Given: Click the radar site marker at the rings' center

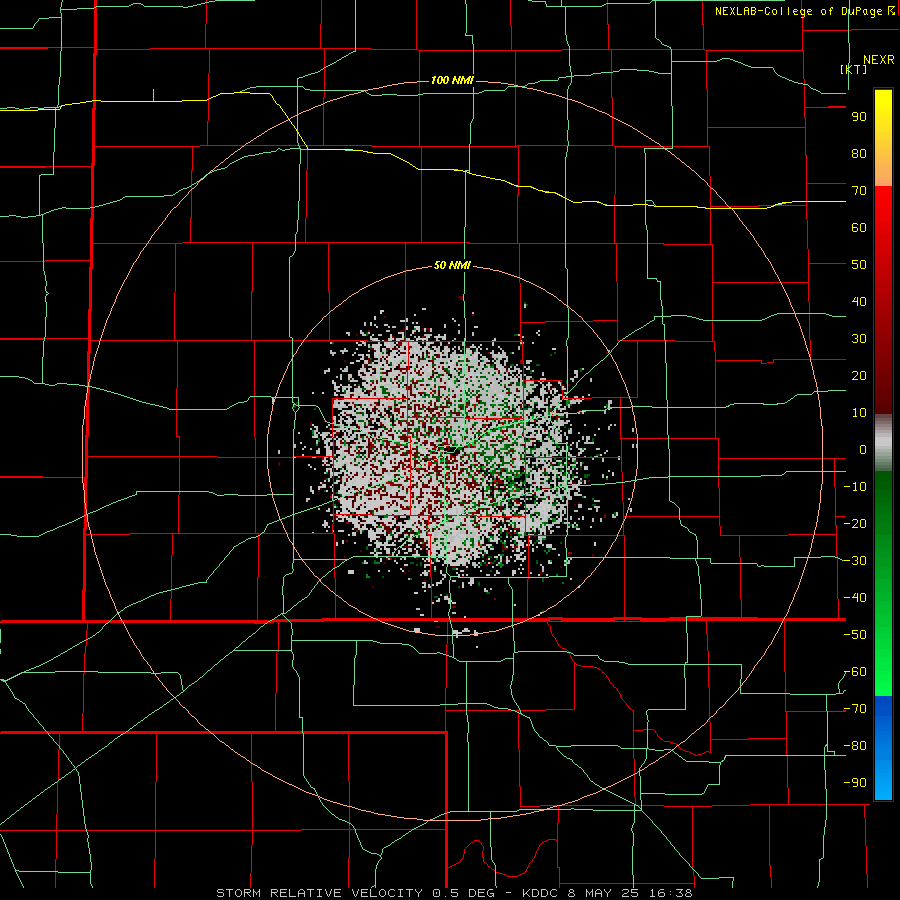Looking at the screenshot, I should click(452, 450).
